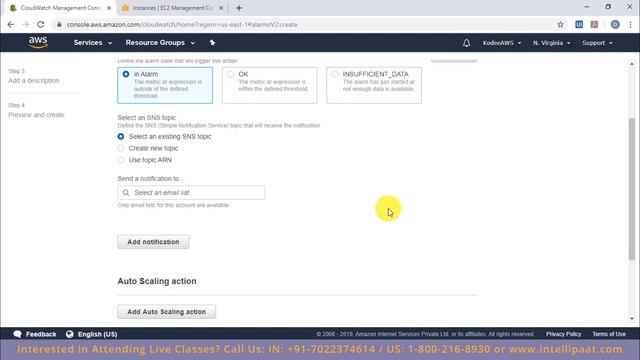
Task: Open the Terms of Use link
Action: coord(609,334)
